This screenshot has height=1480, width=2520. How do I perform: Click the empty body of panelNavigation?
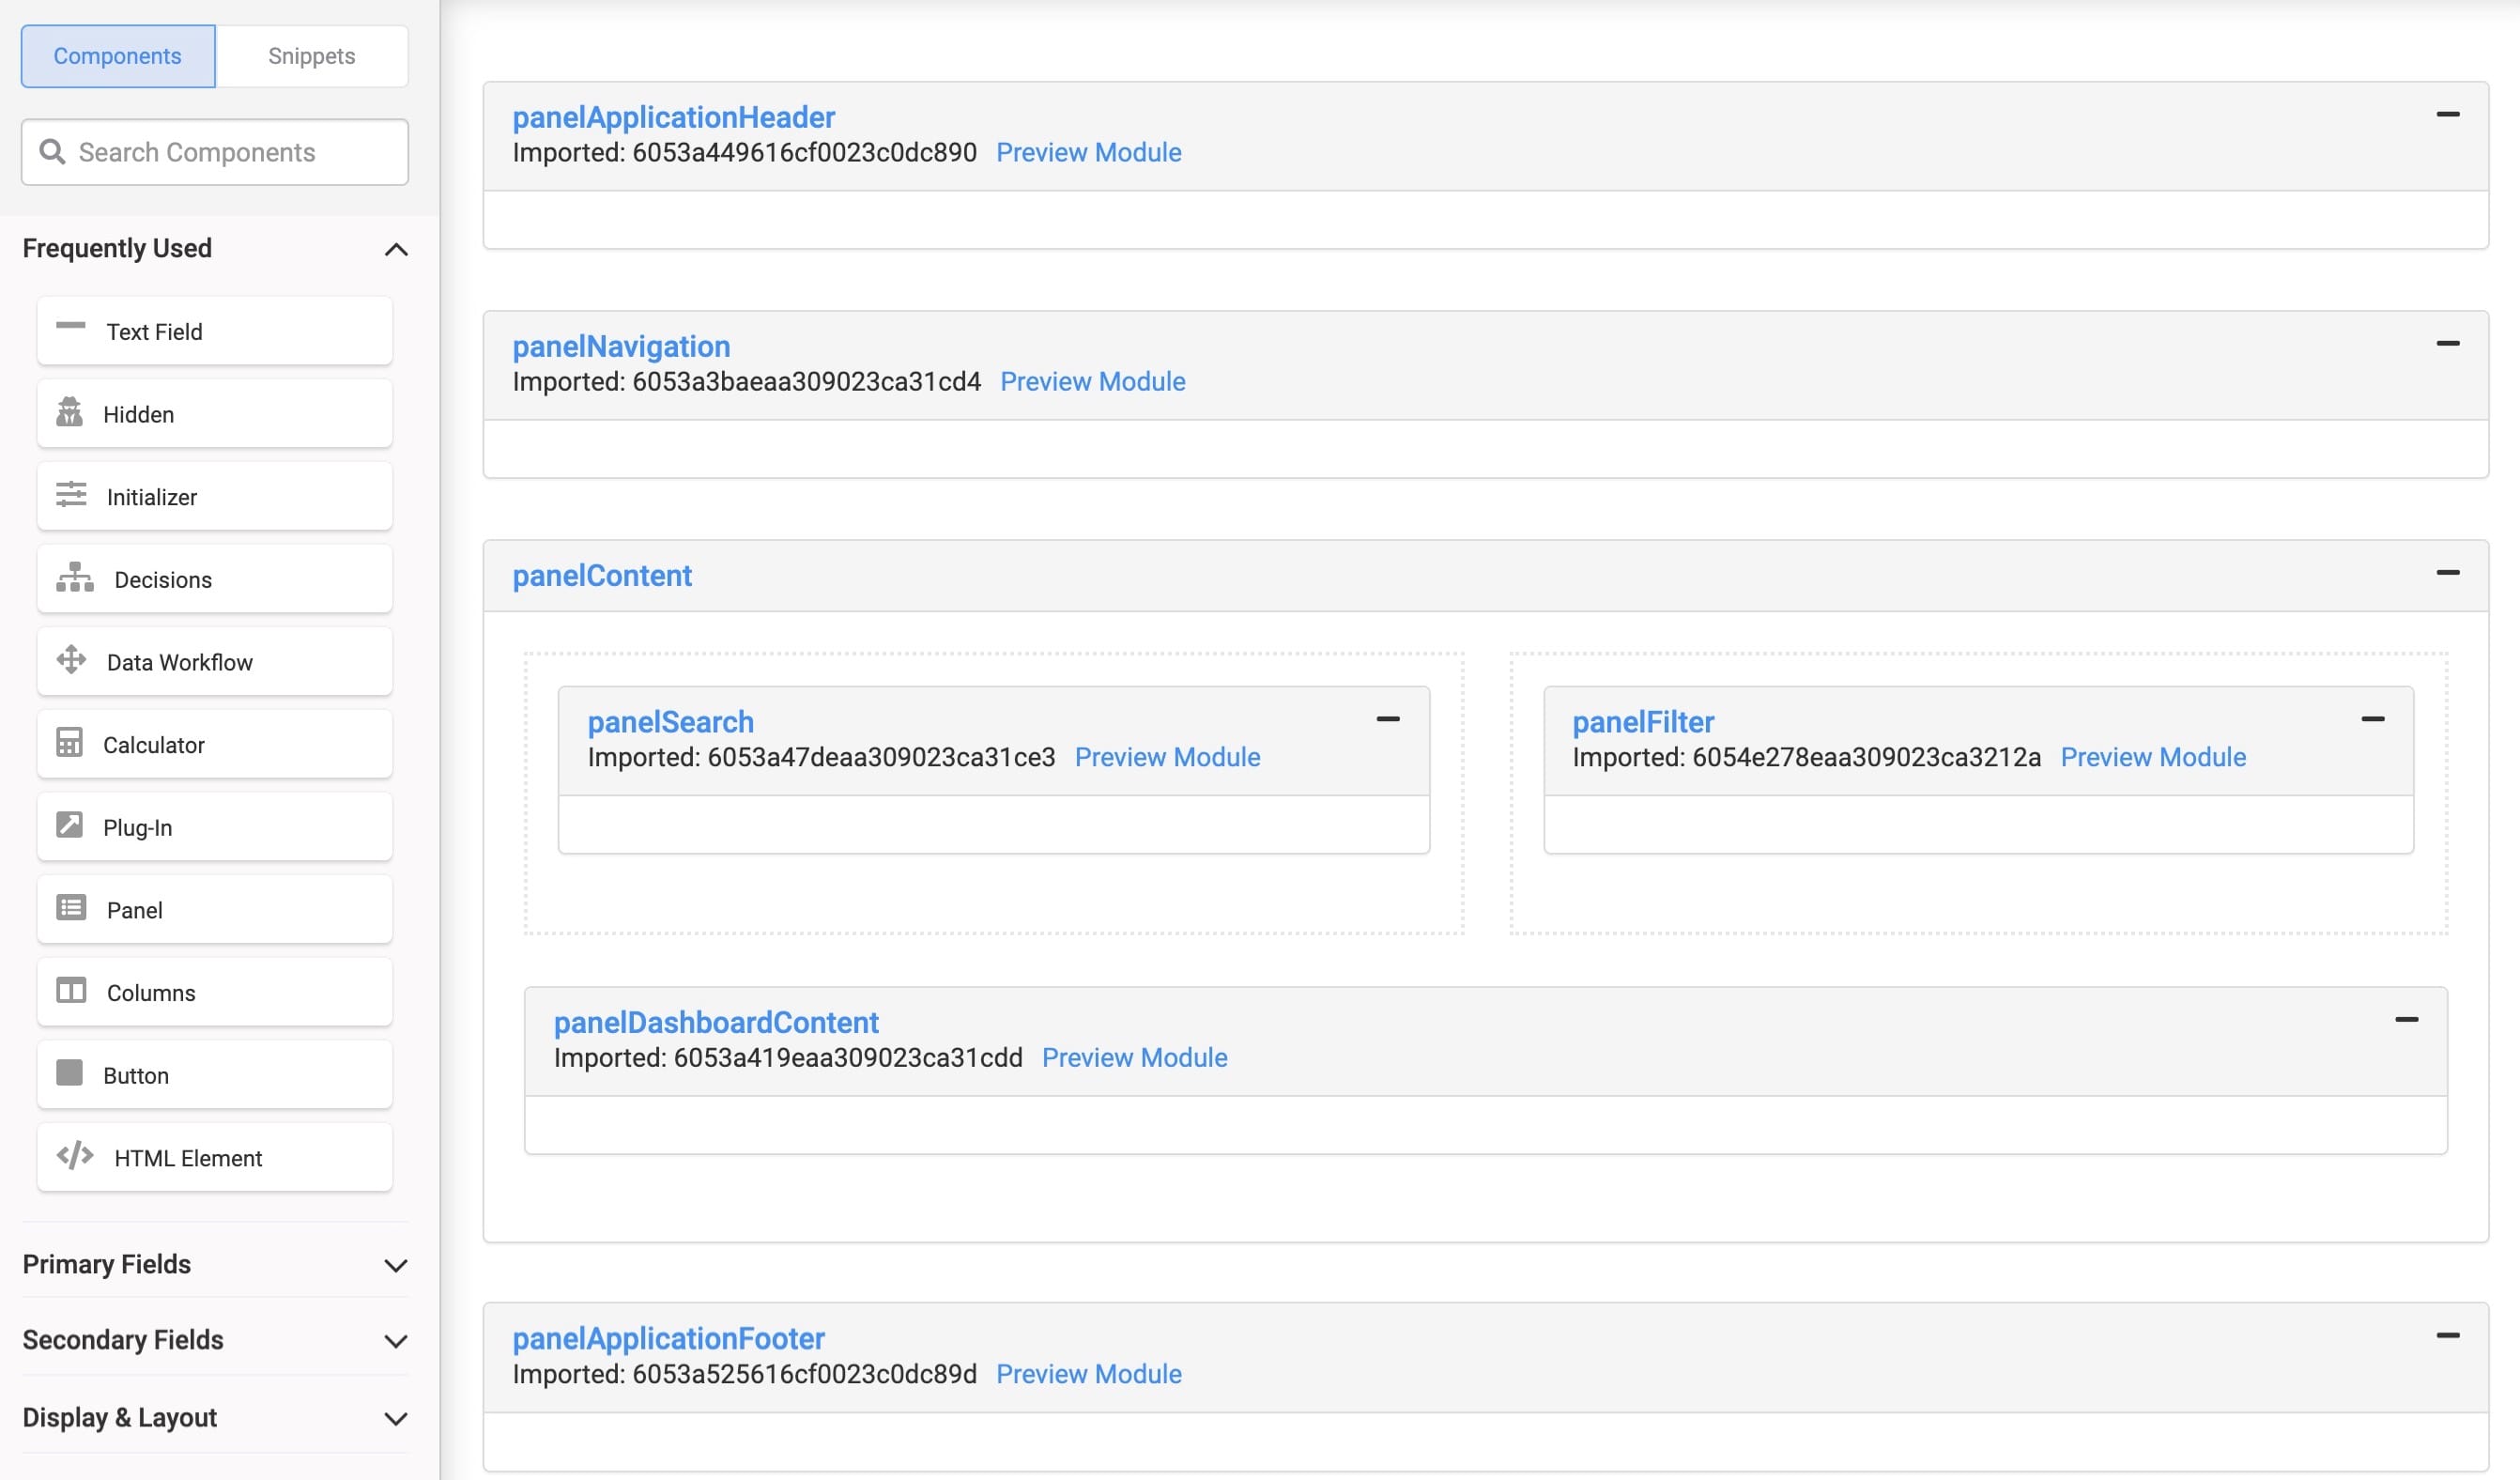click(x=1485, y=449)
